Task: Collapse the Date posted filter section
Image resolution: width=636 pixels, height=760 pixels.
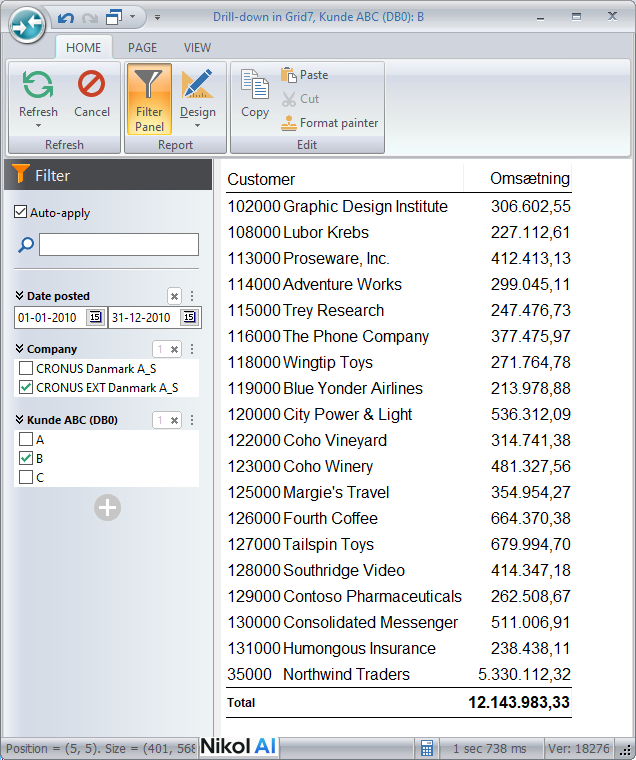Action: pyautogui.click(x=19, y=296)
